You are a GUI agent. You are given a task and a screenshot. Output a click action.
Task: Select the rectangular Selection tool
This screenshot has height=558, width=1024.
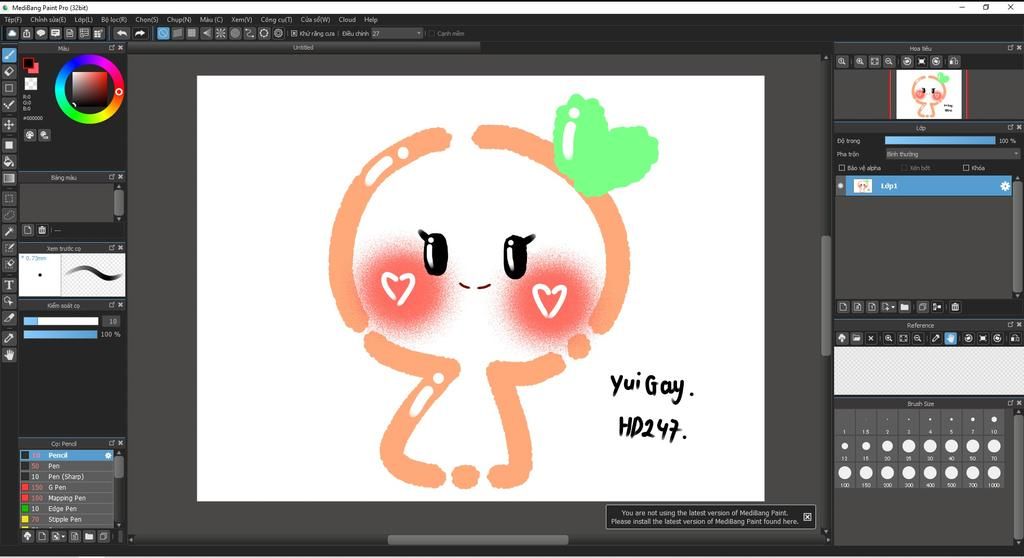(9, 198)
